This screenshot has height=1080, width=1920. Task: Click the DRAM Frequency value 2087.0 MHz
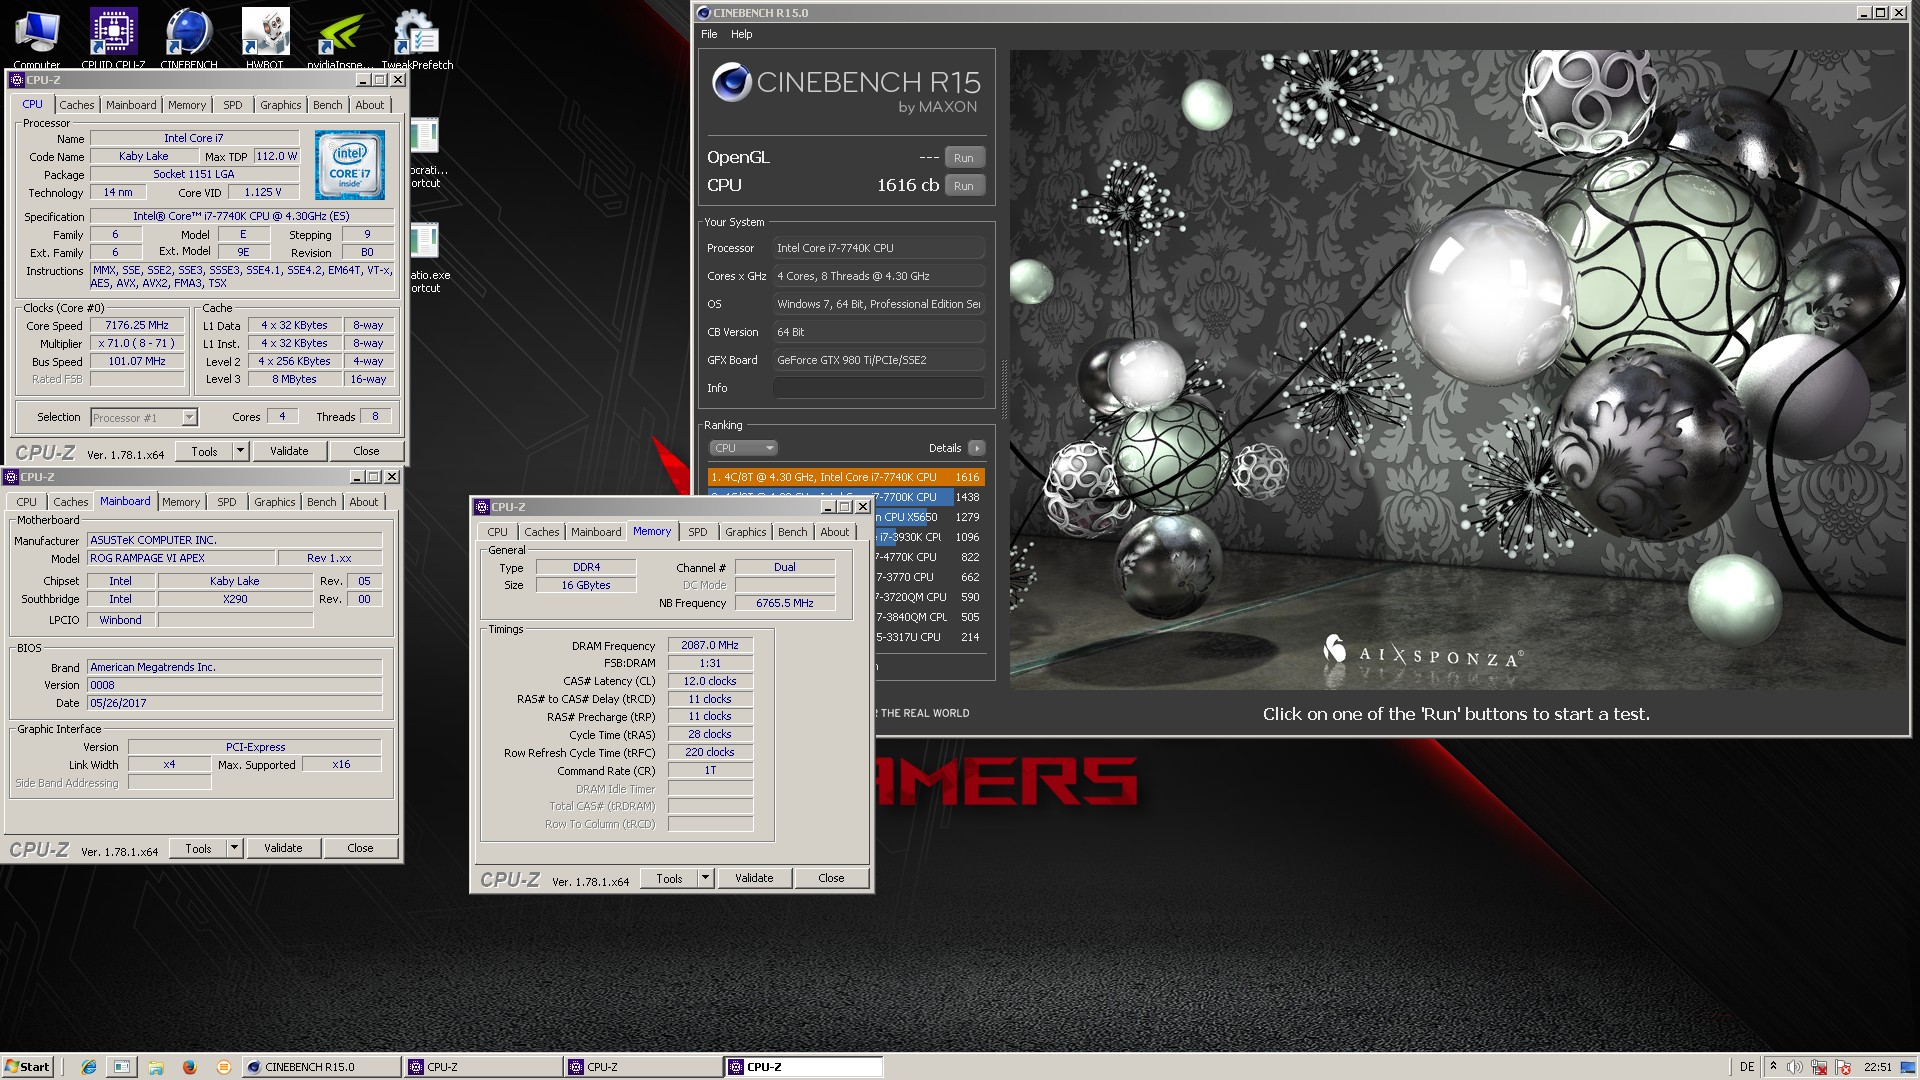point(710,645)
